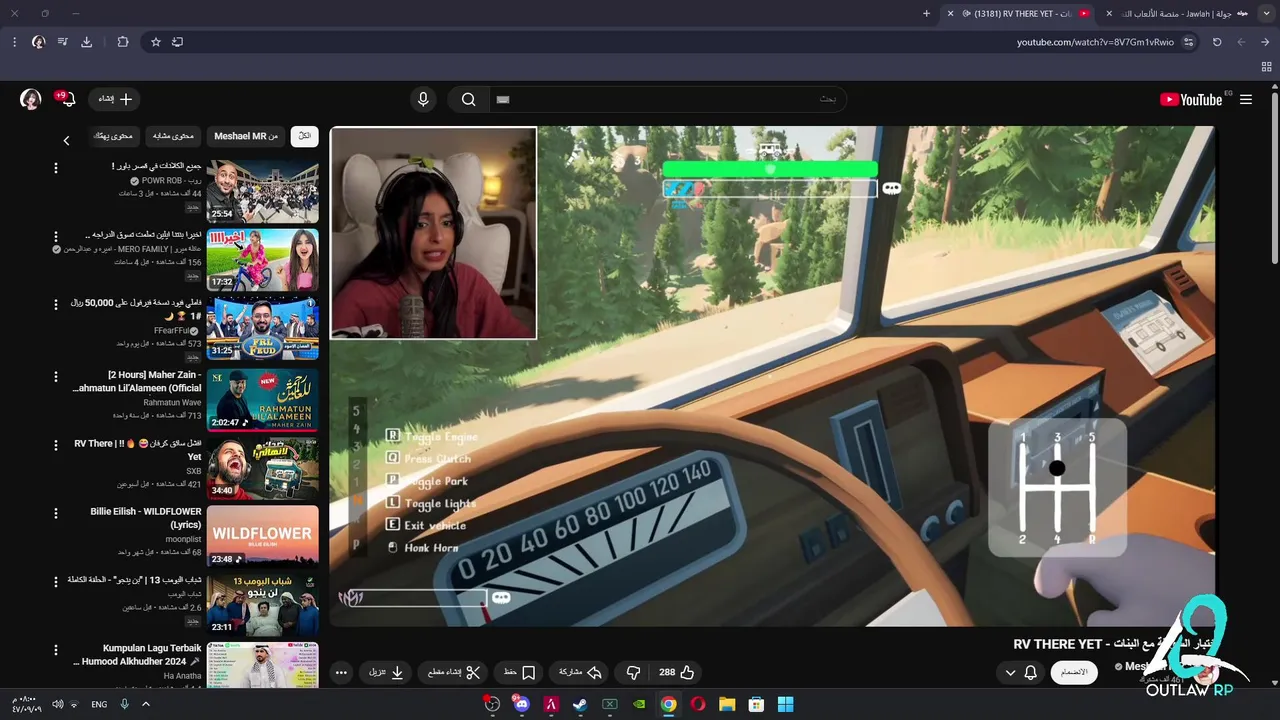Open three-dot options for SXB video

(x=56, y=445)
